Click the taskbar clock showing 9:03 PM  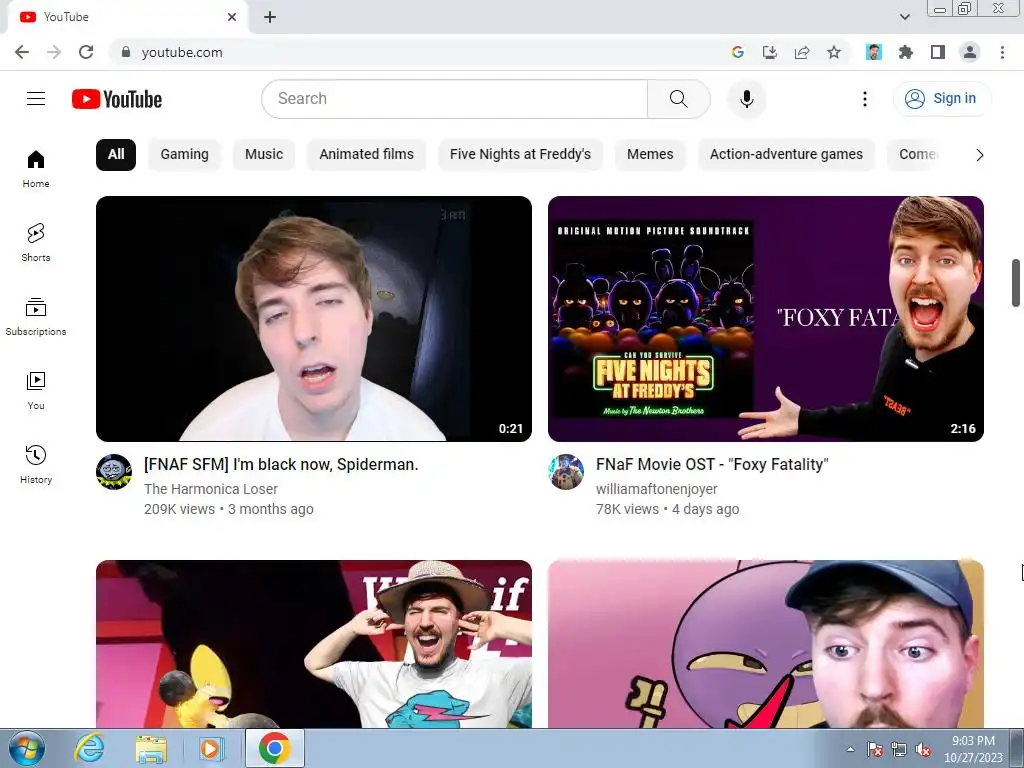tap(973, 748)
